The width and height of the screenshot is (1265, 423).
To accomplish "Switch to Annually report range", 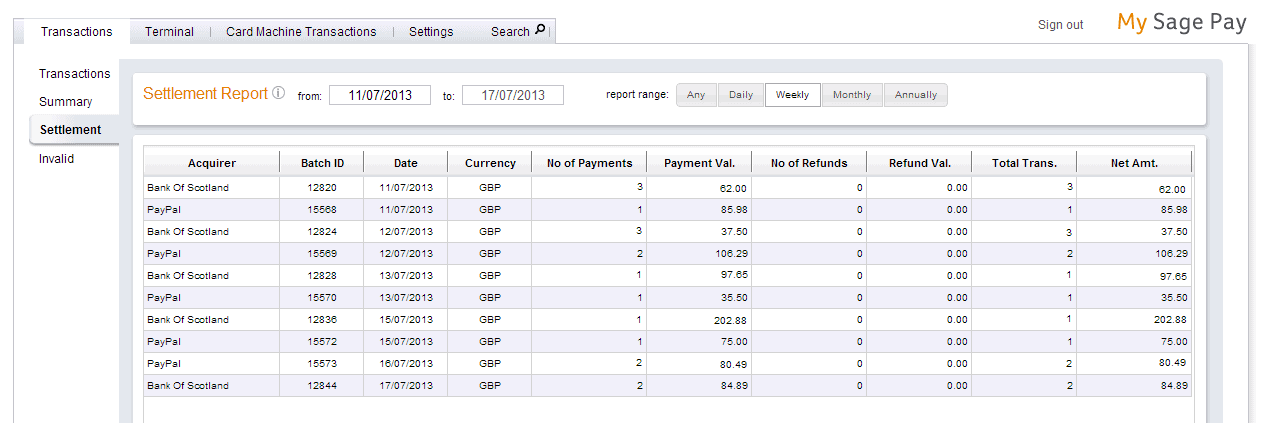I will pos(916,95).
